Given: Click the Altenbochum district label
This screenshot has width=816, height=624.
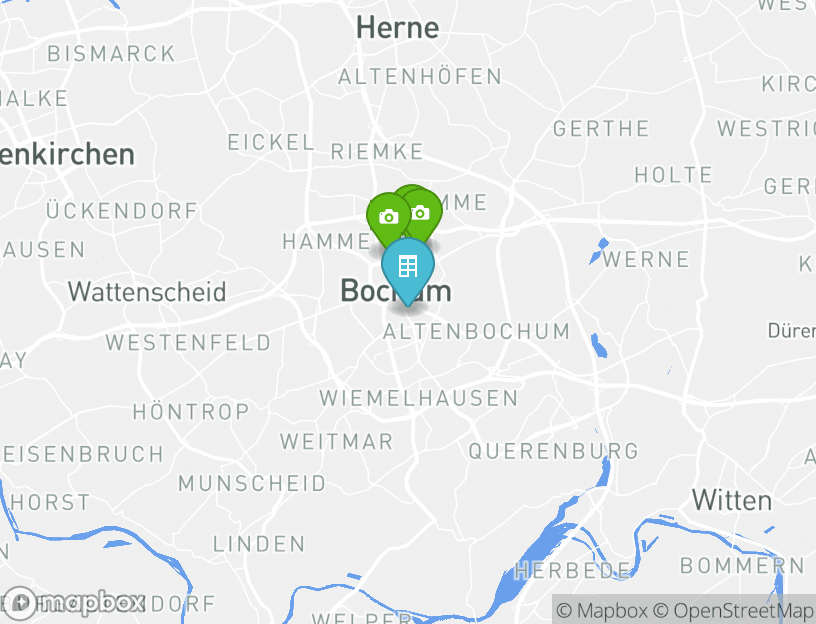Looking at the screenshot, I should [x=476, y=332].
